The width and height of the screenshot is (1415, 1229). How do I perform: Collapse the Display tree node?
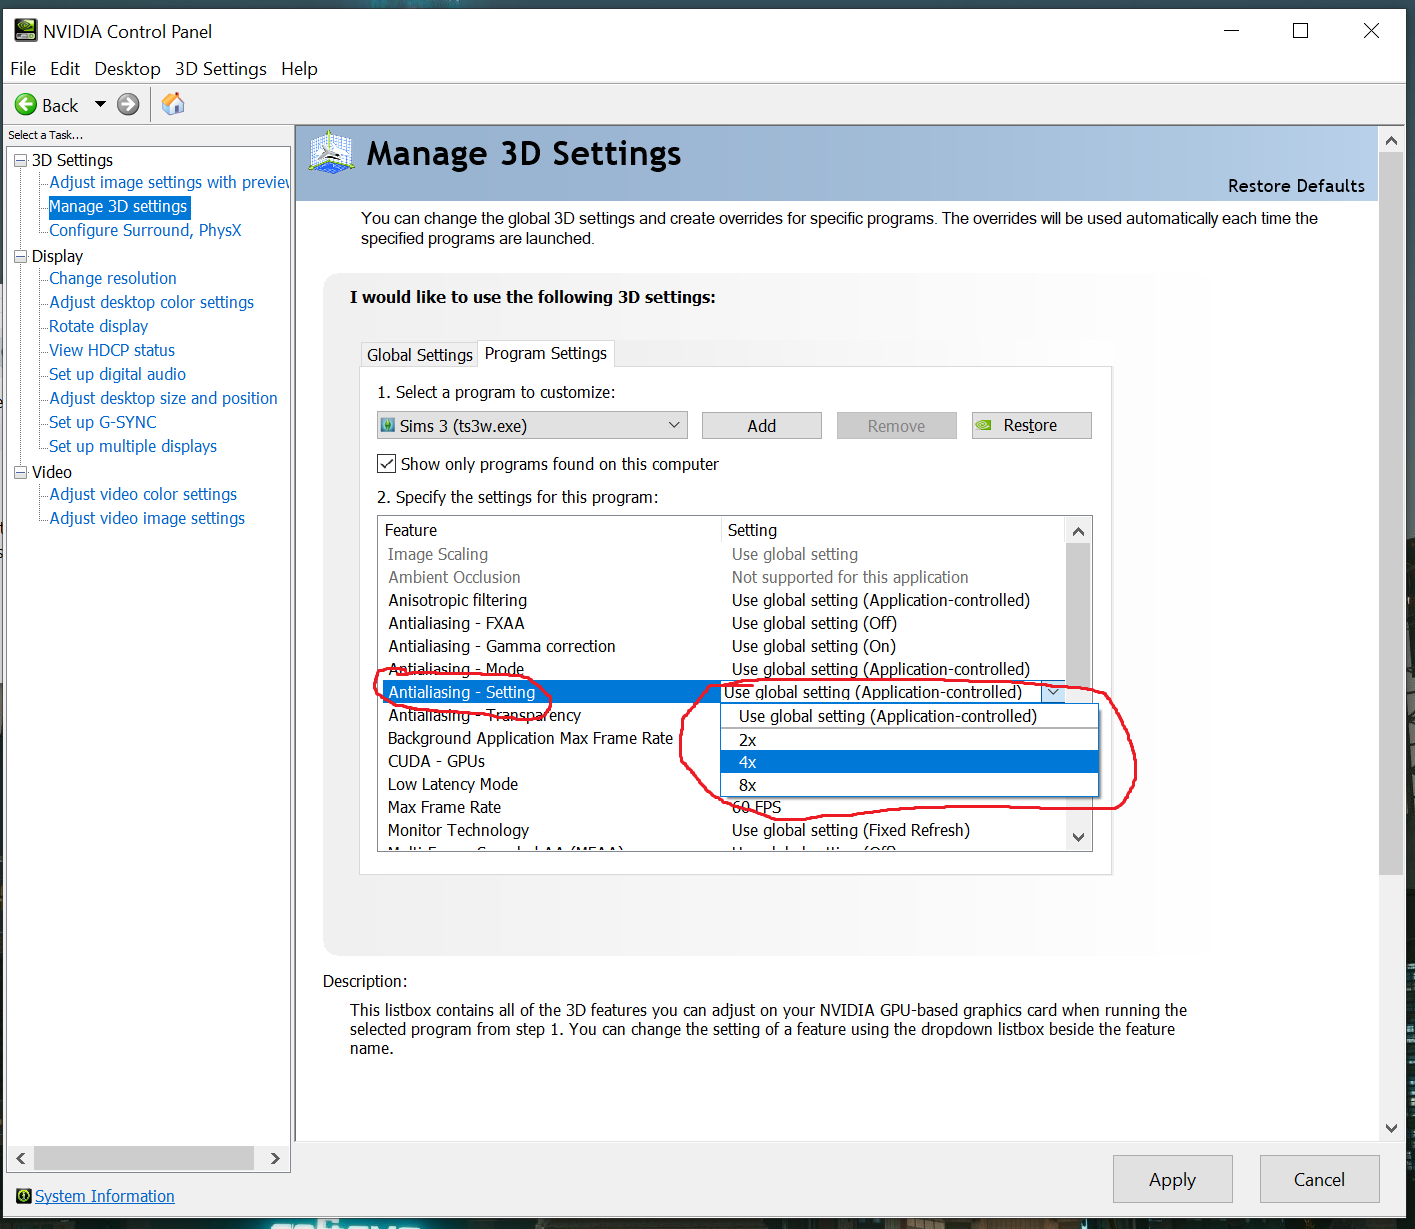click(x=20, y=256)
